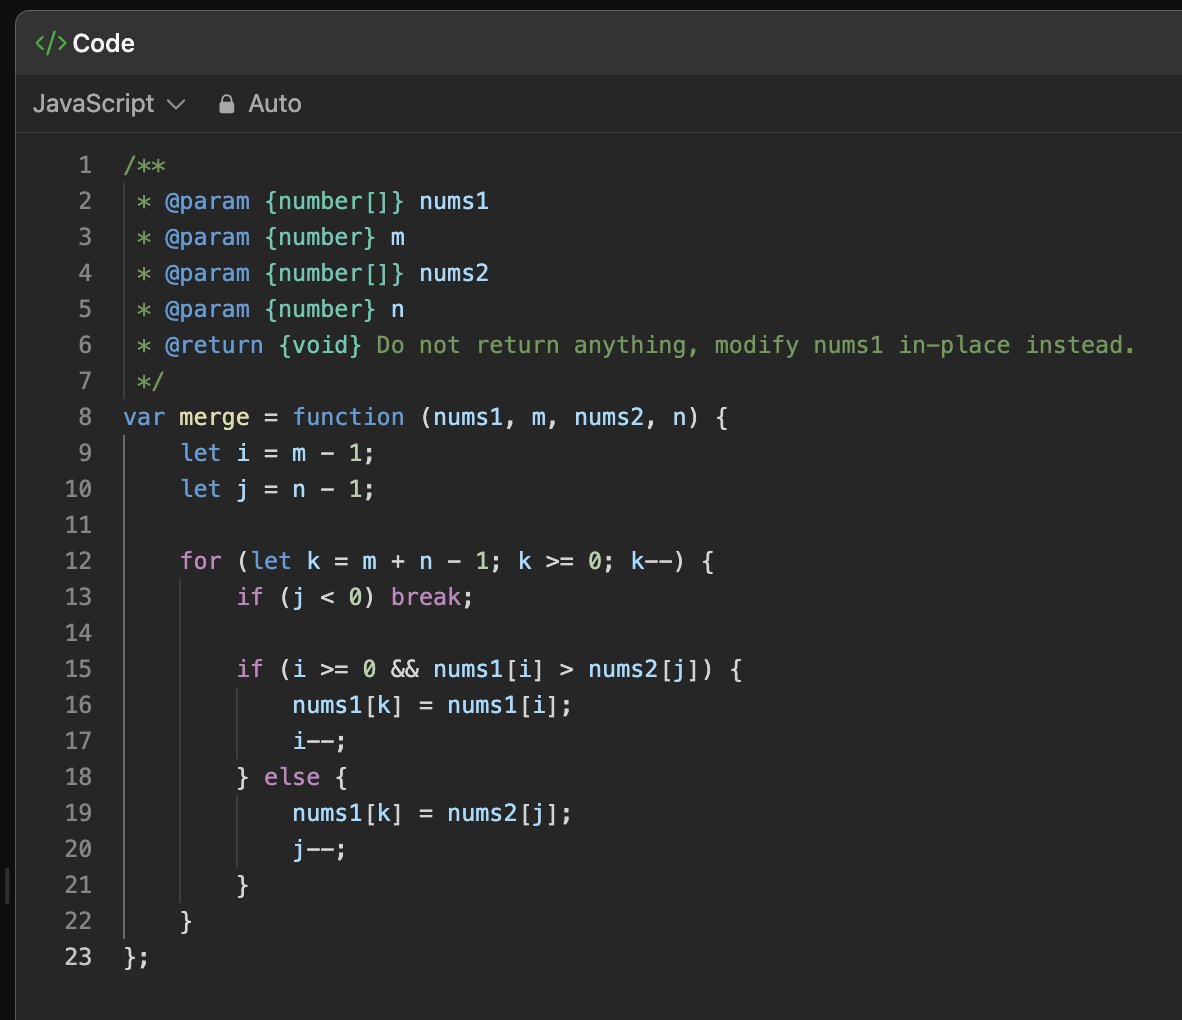Click 'instead.' at end of line 6
This screenshot has width=1182, height=1020.
pos(1079,345)
